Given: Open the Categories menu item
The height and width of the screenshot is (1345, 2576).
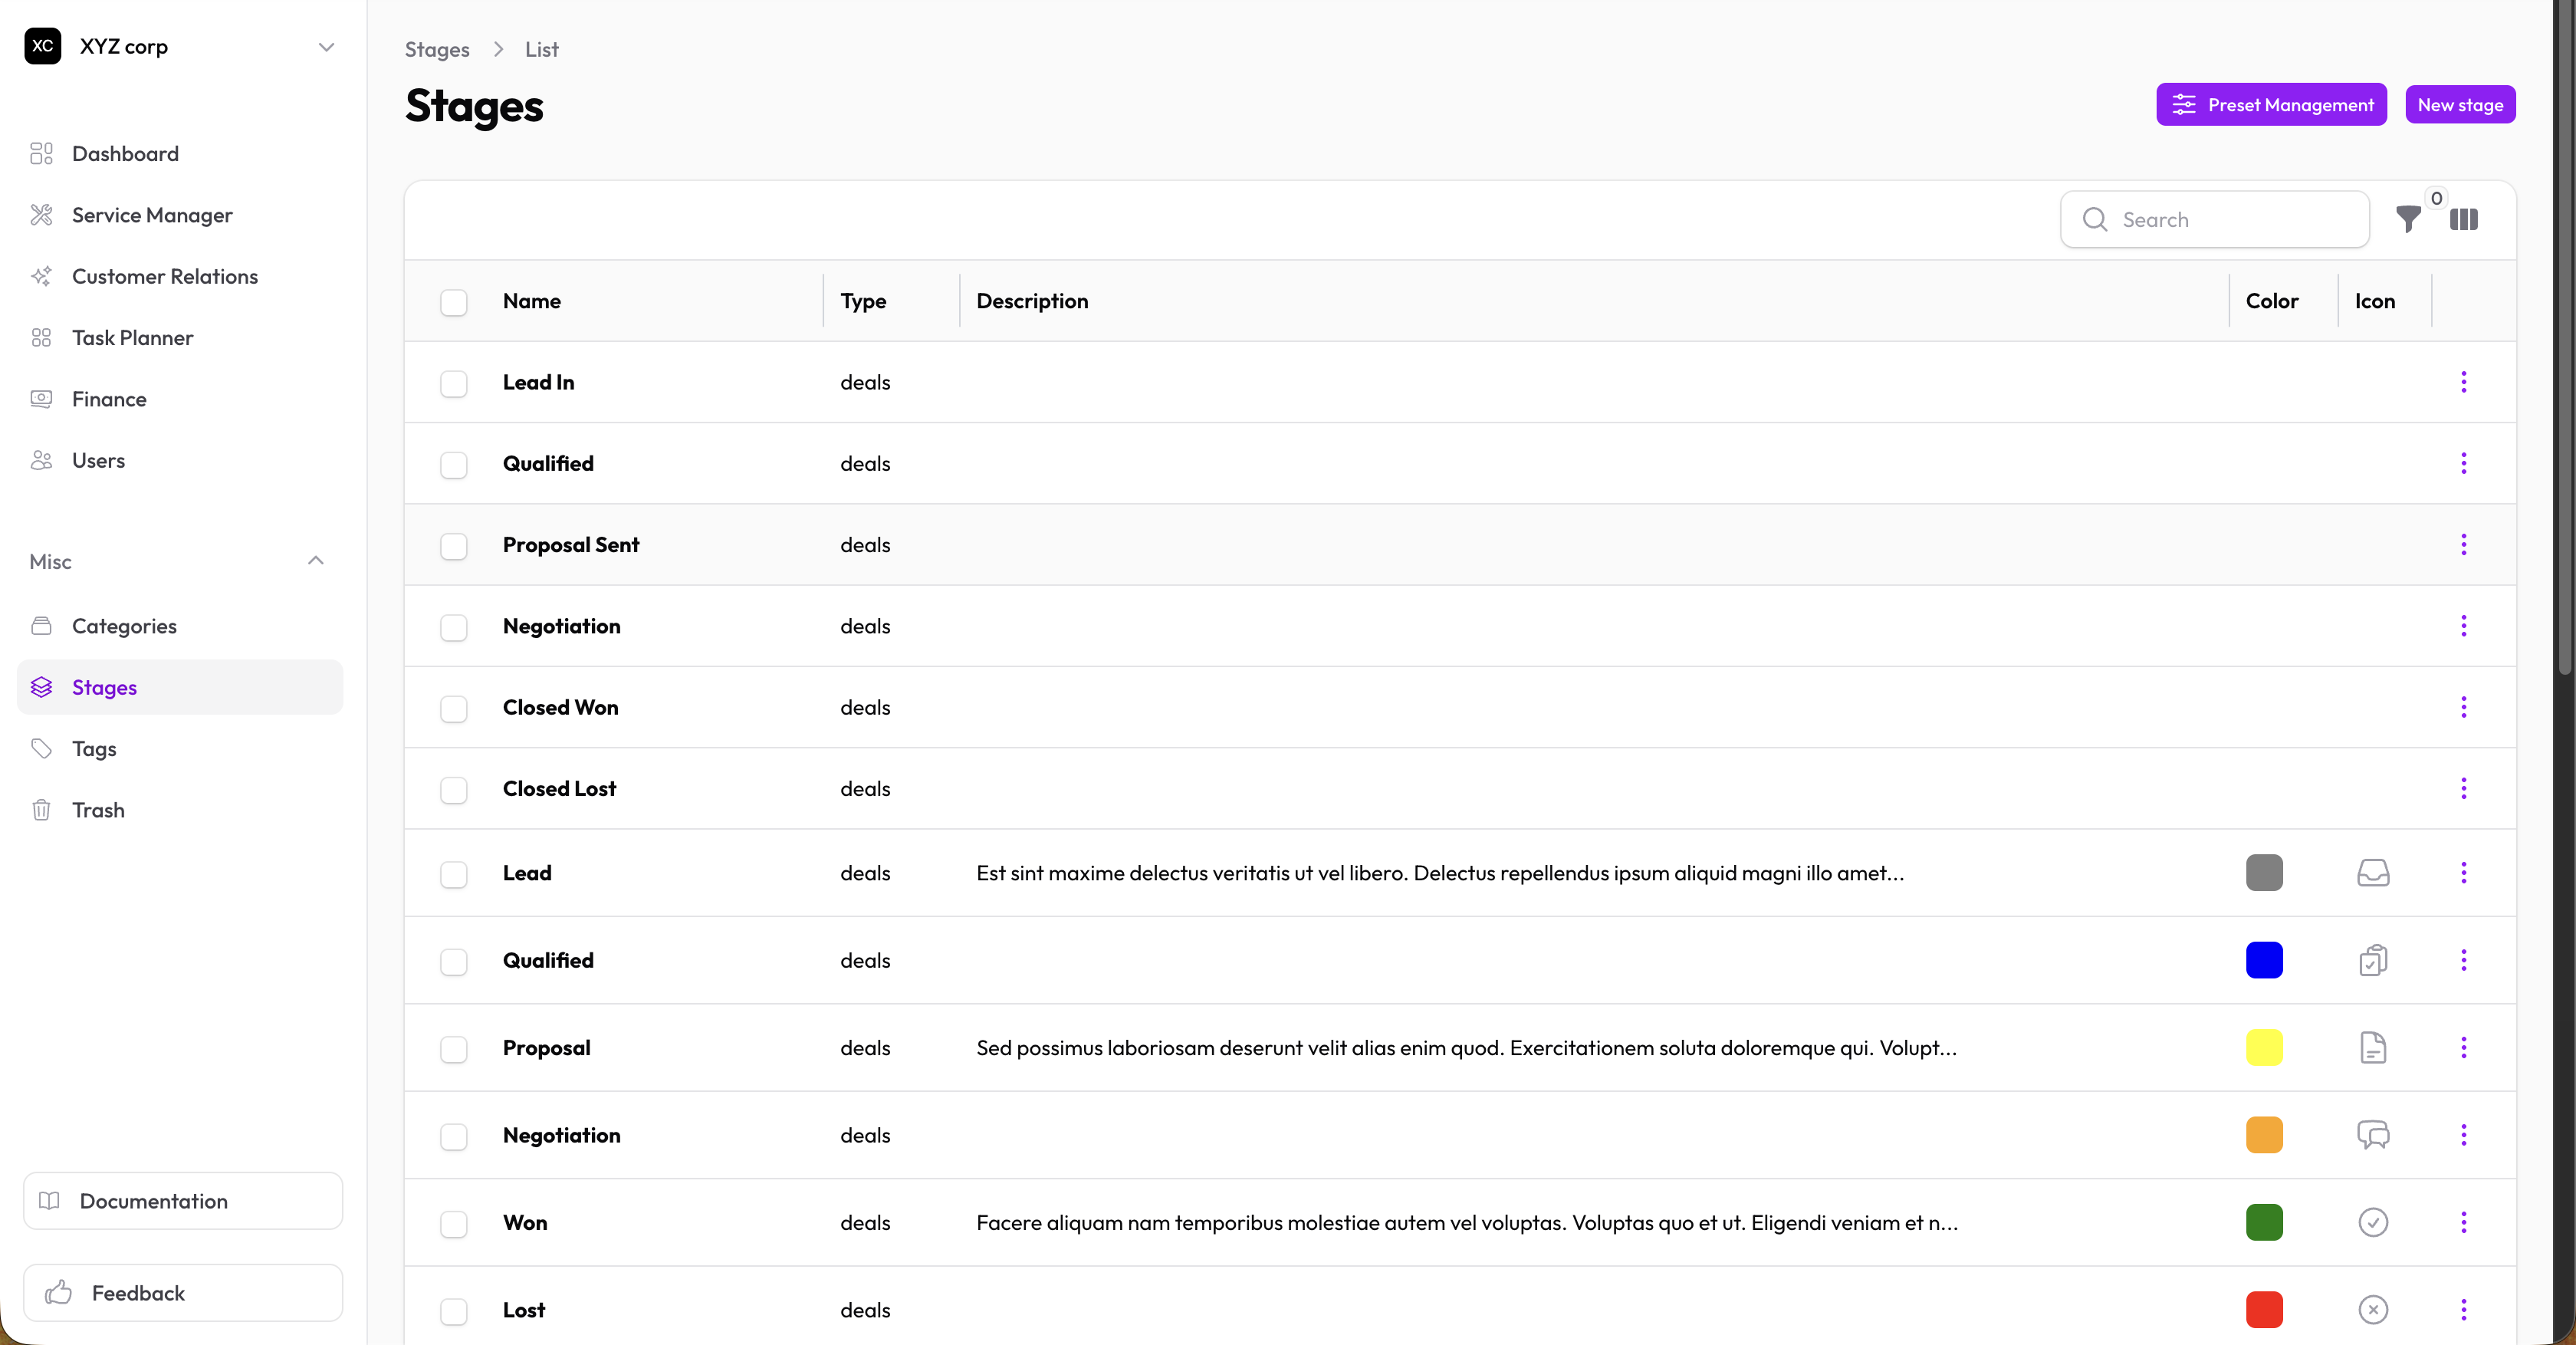Looking at the screenshot, I should [x=180, y=626].
